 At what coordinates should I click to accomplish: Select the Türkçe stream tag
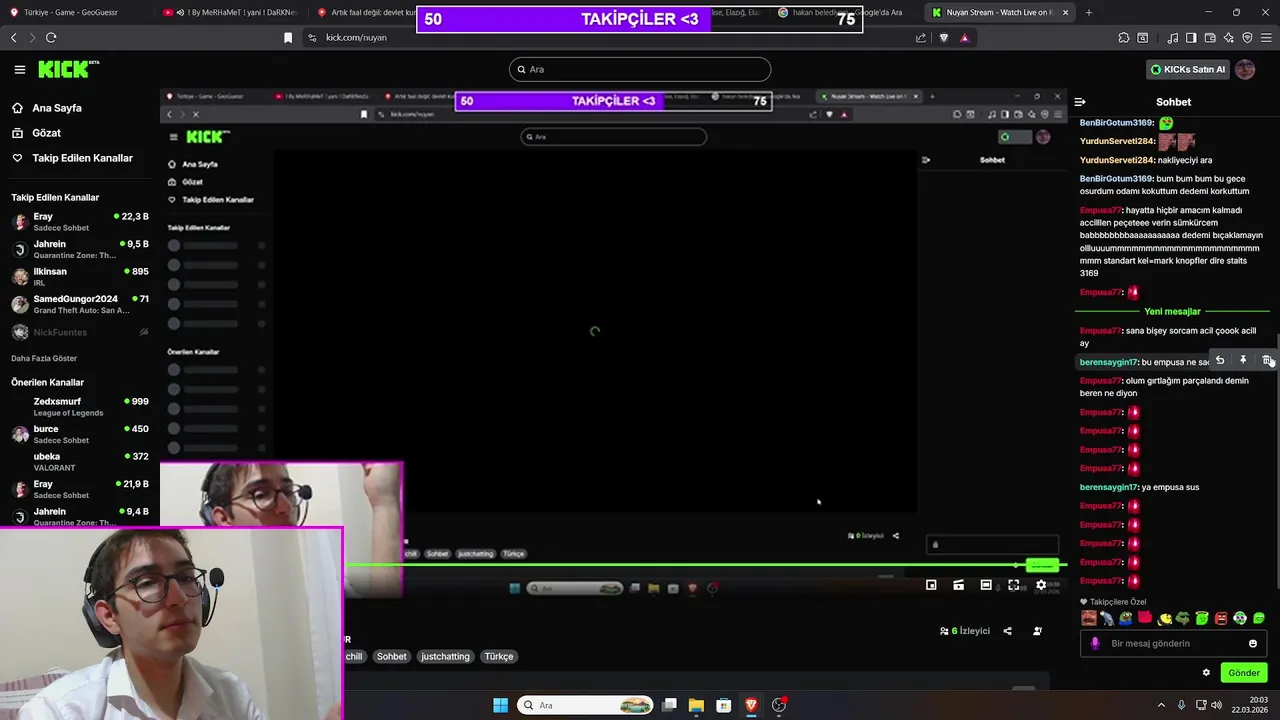tap(499, 656)
